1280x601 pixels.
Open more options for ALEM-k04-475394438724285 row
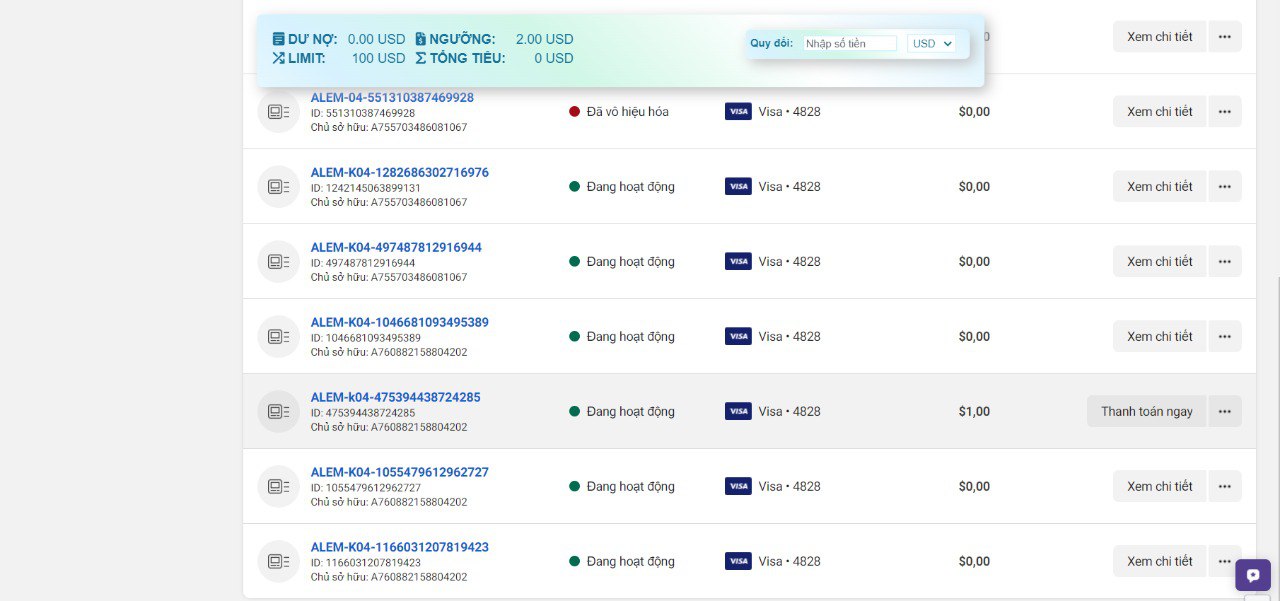coord(1225,411)
